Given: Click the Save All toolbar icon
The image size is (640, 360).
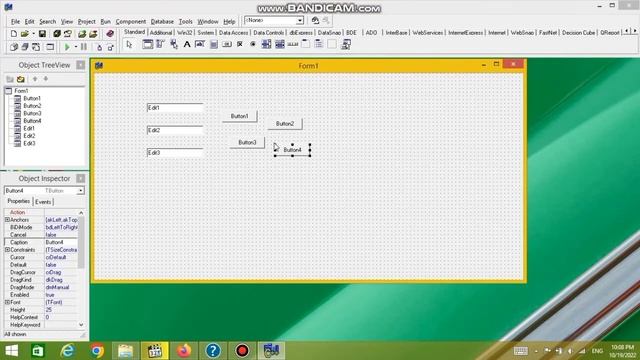Looking at the screenshot, I should (57, 34).
